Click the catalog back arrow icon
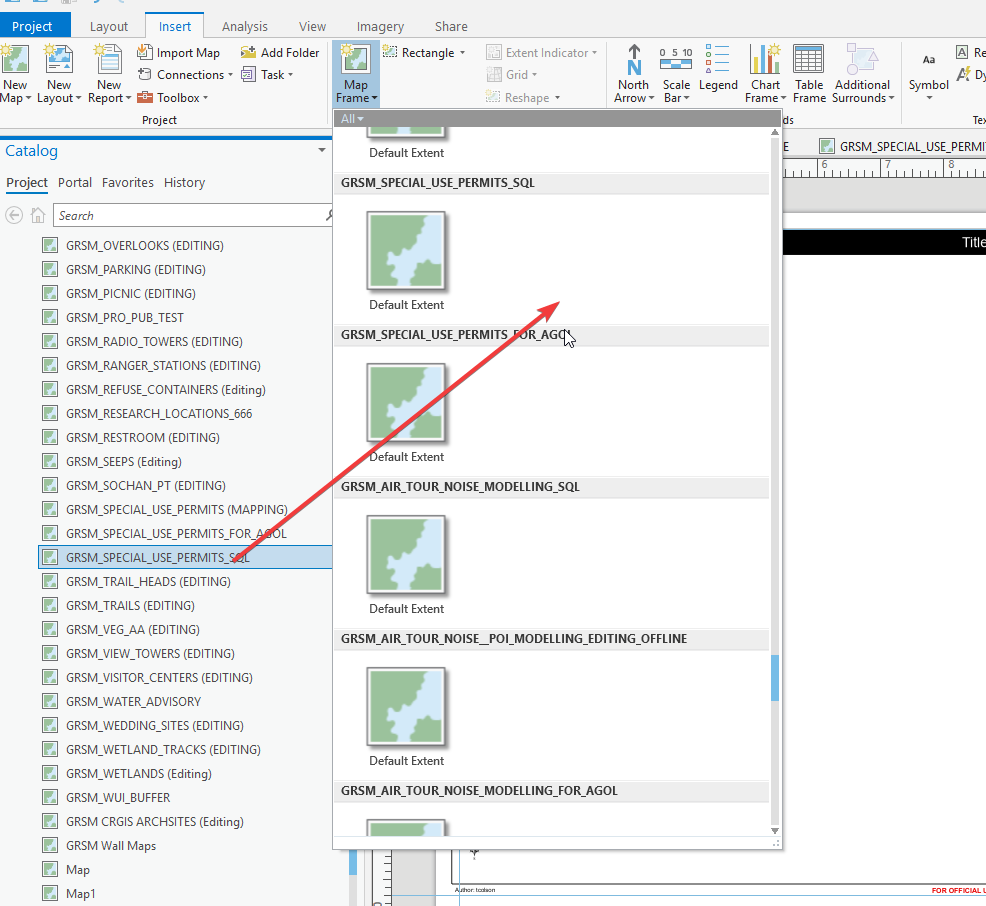Screen dimensions: 986x906 [14, 216]
